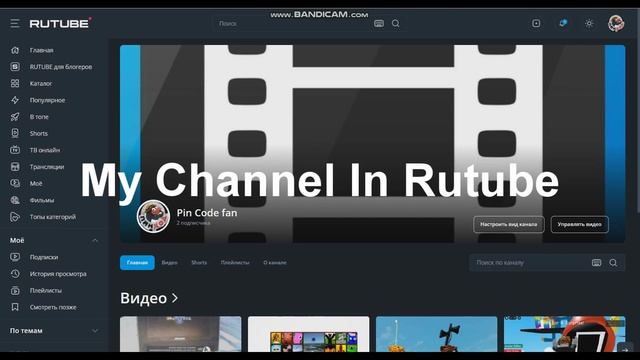
Task: Click magnifier icon in channel search
Action: (x=613, y=263)
